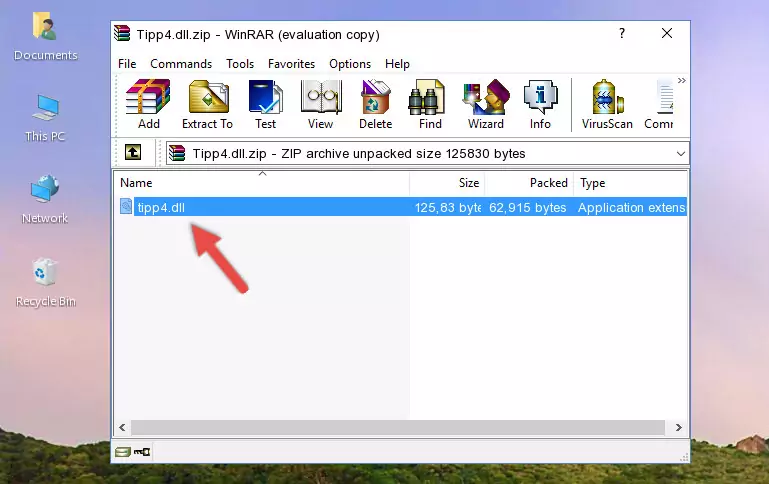Open the Favorites menu

click(291, 64)
